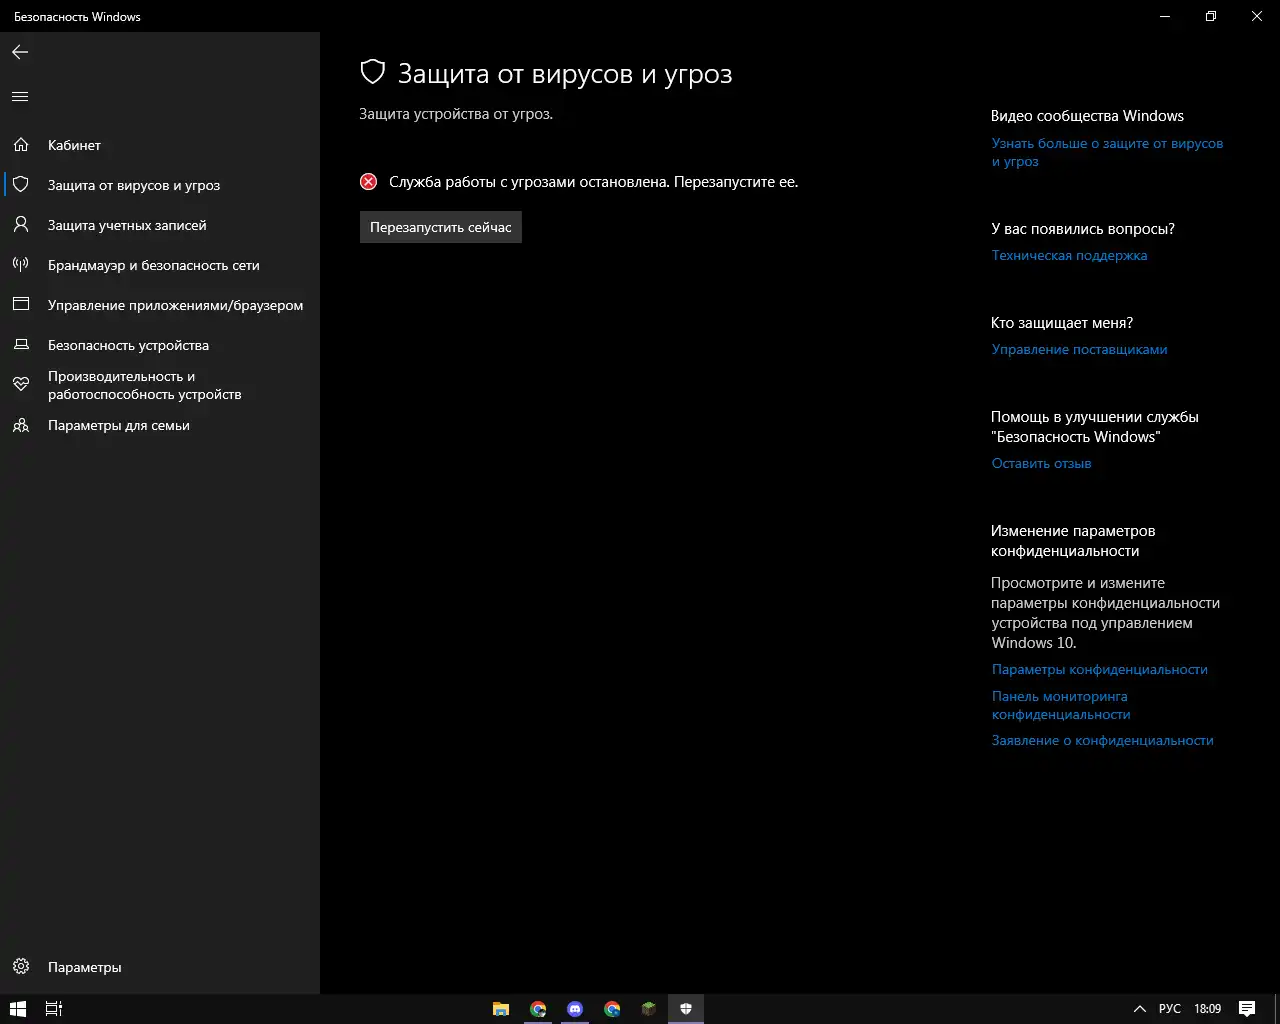Screen dimensions: 1280x1024
Task: Open the notification center icon
Action: [x=1247, y=1009]
